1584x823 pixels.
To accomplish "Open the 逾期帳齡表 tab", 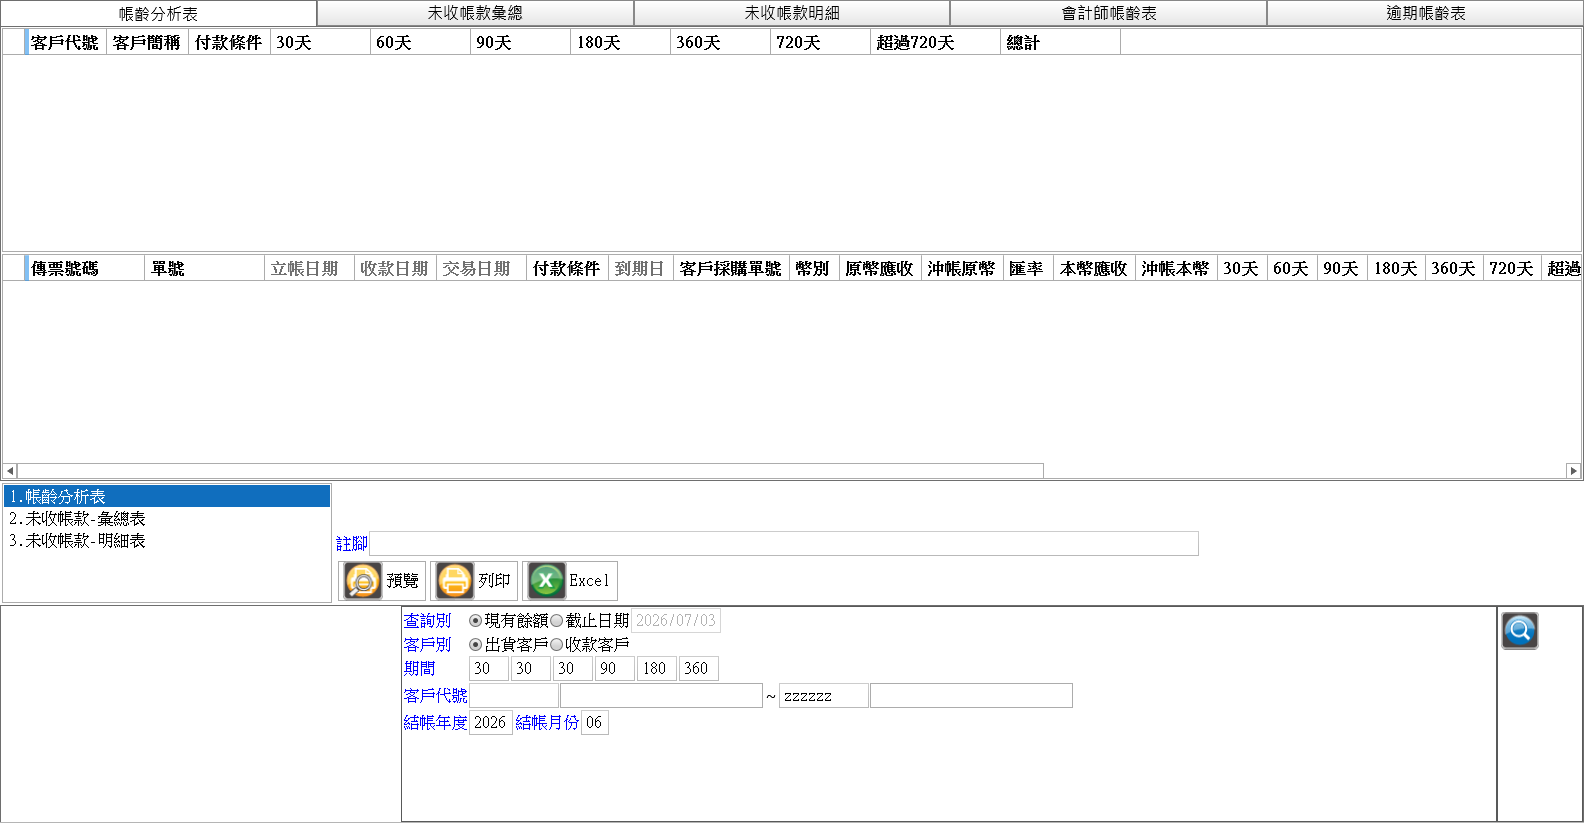I will pyautogui.click(x=1425, y=13).
